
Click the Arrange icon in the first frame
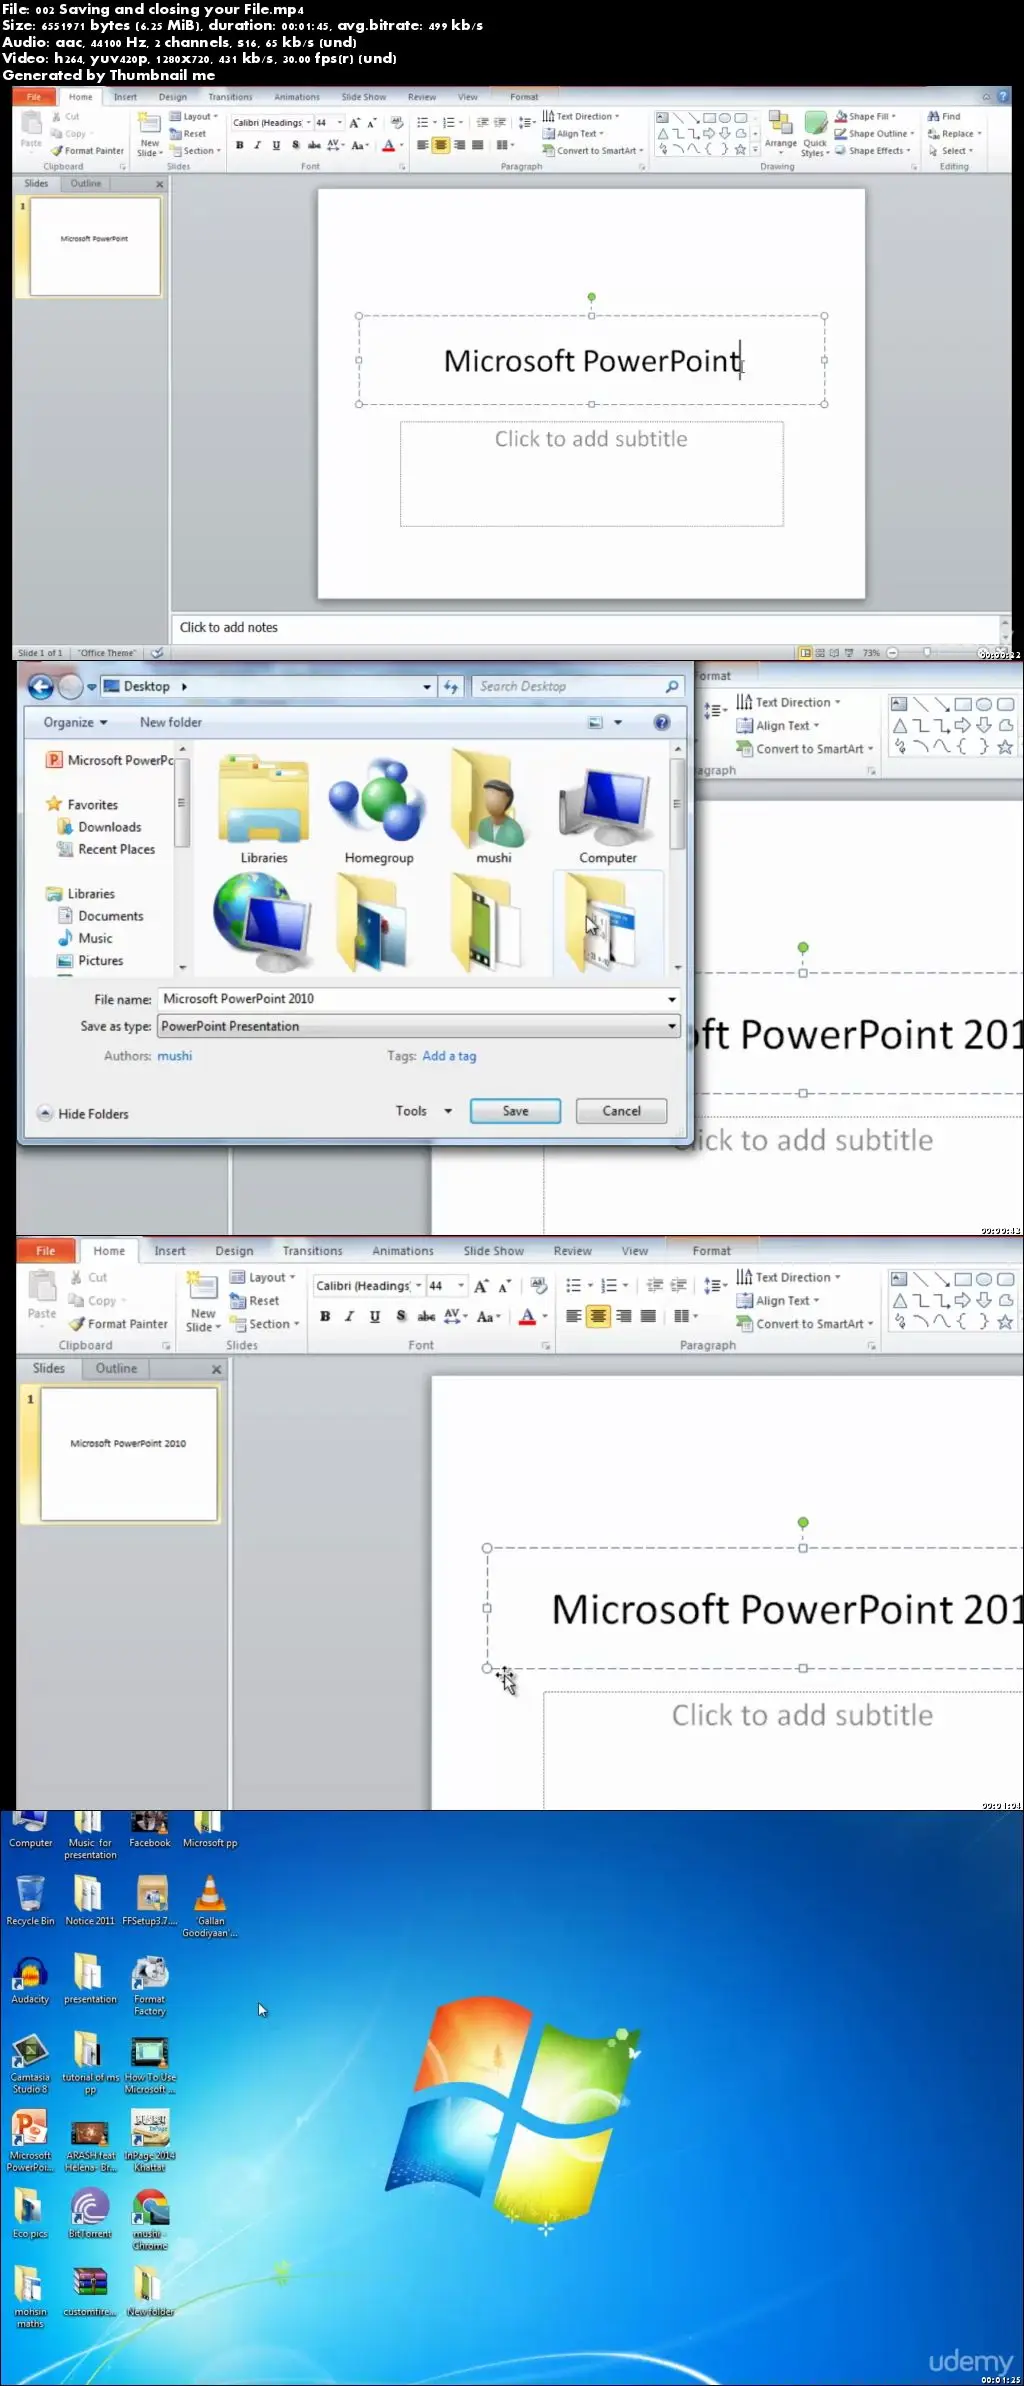(780, 126)
